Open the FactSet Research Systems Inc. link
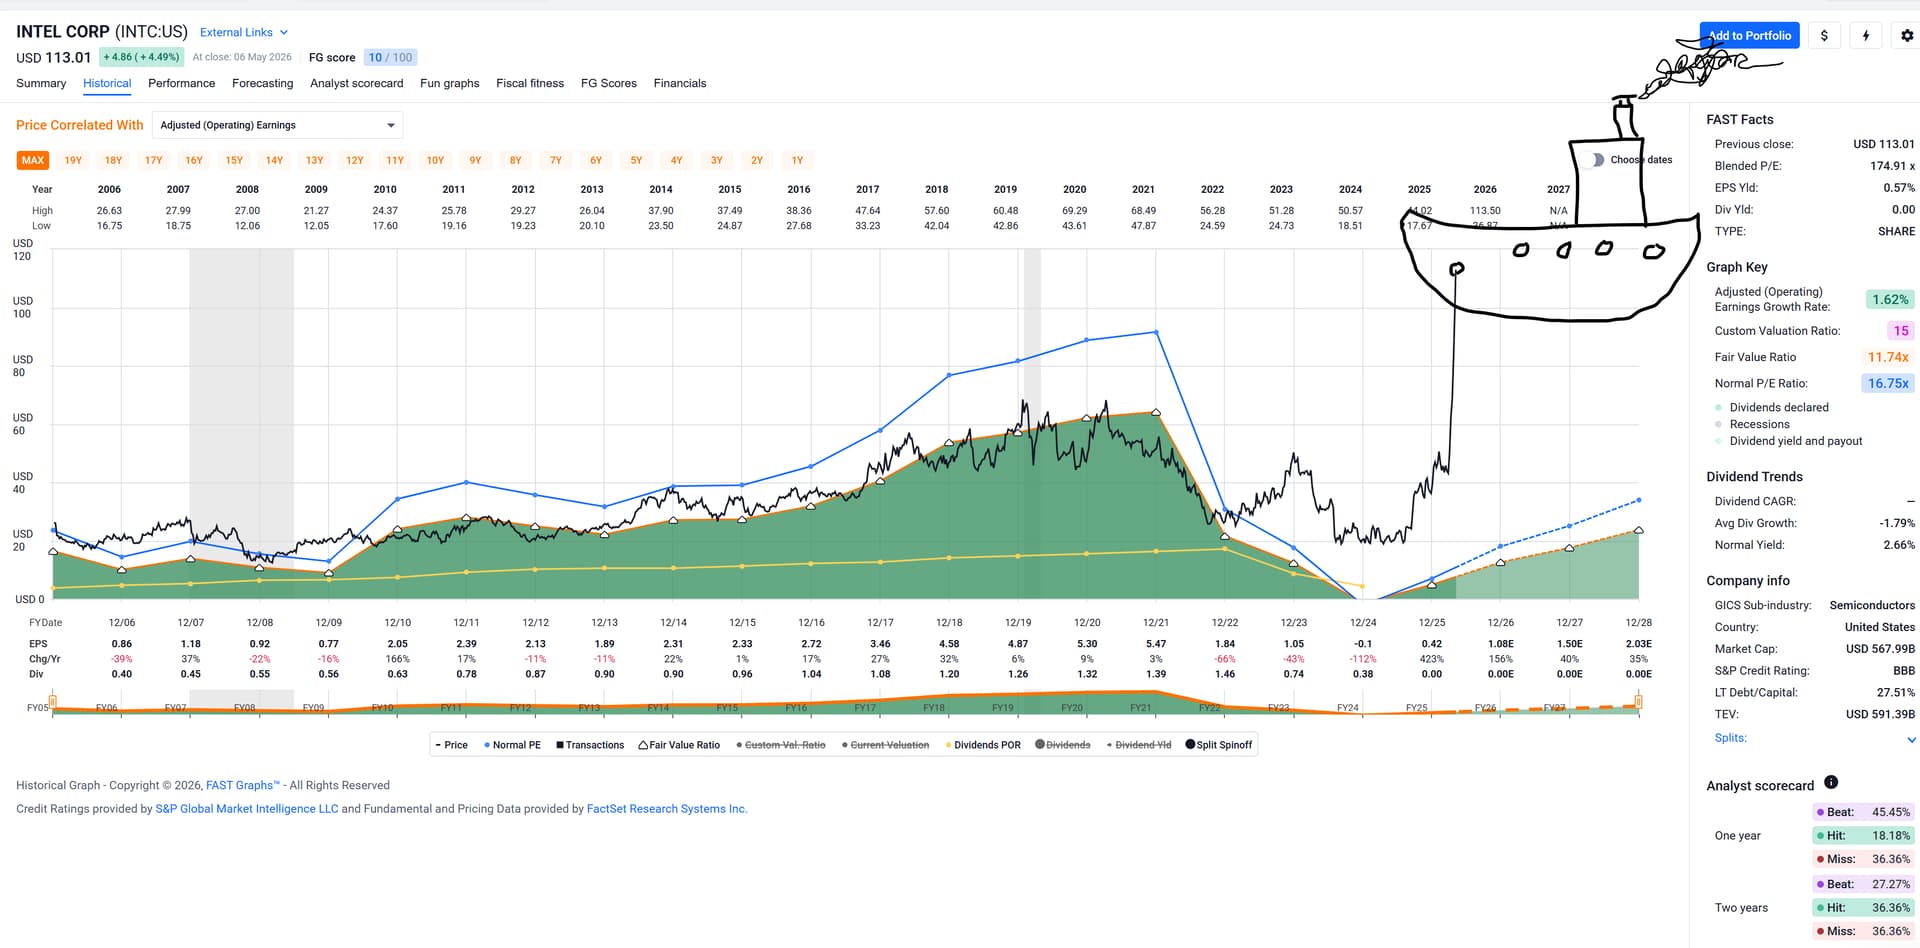1920x948 pixels. pos(667,809)
